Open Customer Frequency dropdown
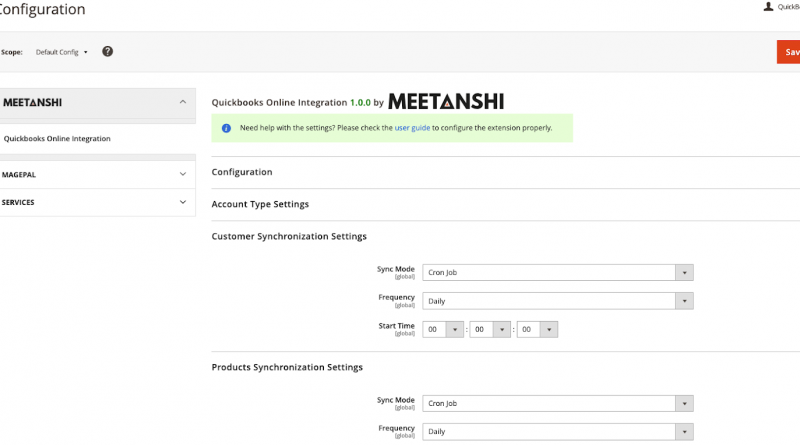The image size is (800, 445). [x=558, y=300]
